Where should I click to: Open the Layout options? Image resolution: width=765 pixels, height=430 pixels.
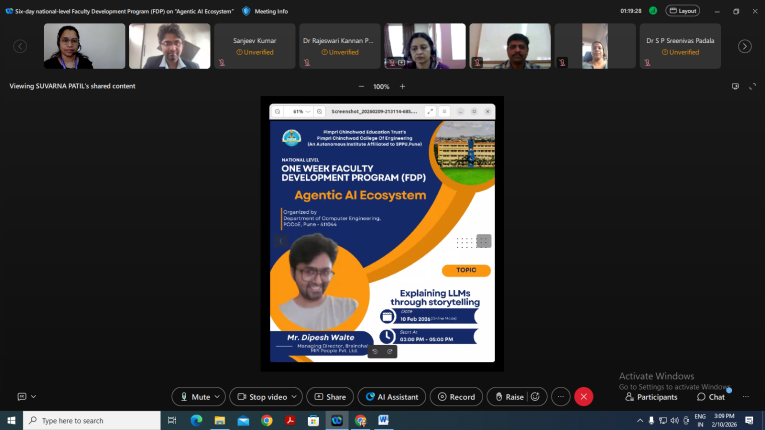(683, 11)
